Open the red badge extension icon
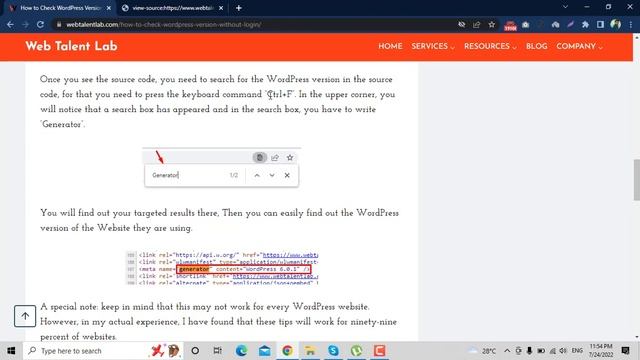 click(x=510, y=25)
